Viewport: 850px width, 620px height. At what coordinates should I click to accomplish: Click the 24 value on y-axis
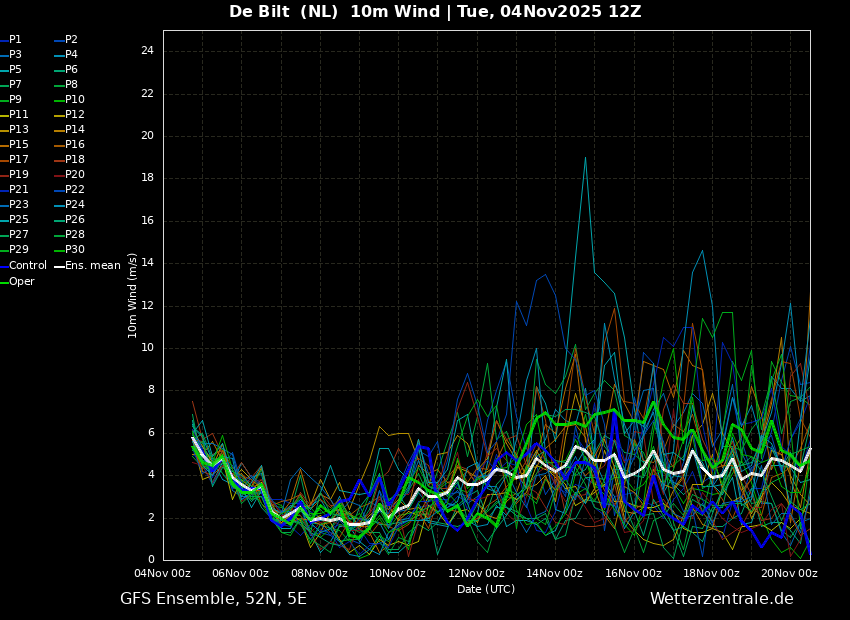(147, 51)
